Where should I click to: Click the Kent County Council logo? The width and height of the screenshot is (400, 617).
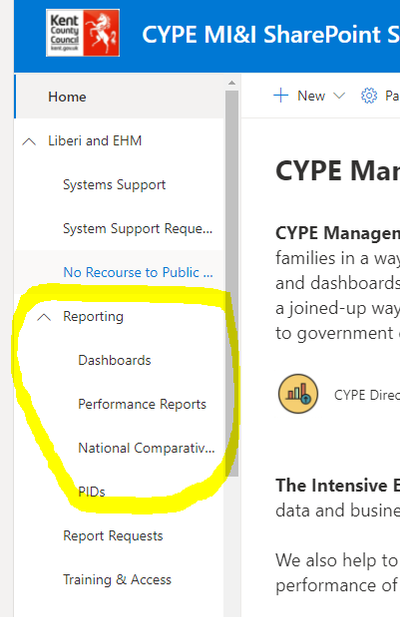click(x=83, y=33)
